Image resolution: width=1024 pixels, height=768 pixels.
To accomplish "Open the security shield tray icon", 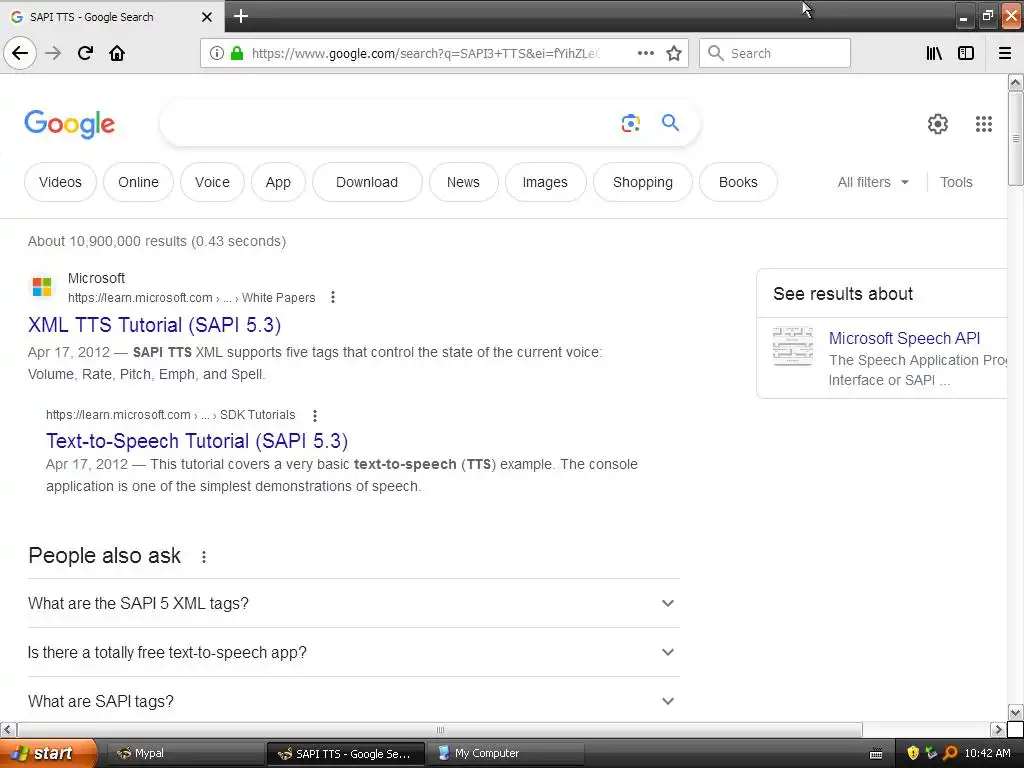I will (x=913, y=753).
